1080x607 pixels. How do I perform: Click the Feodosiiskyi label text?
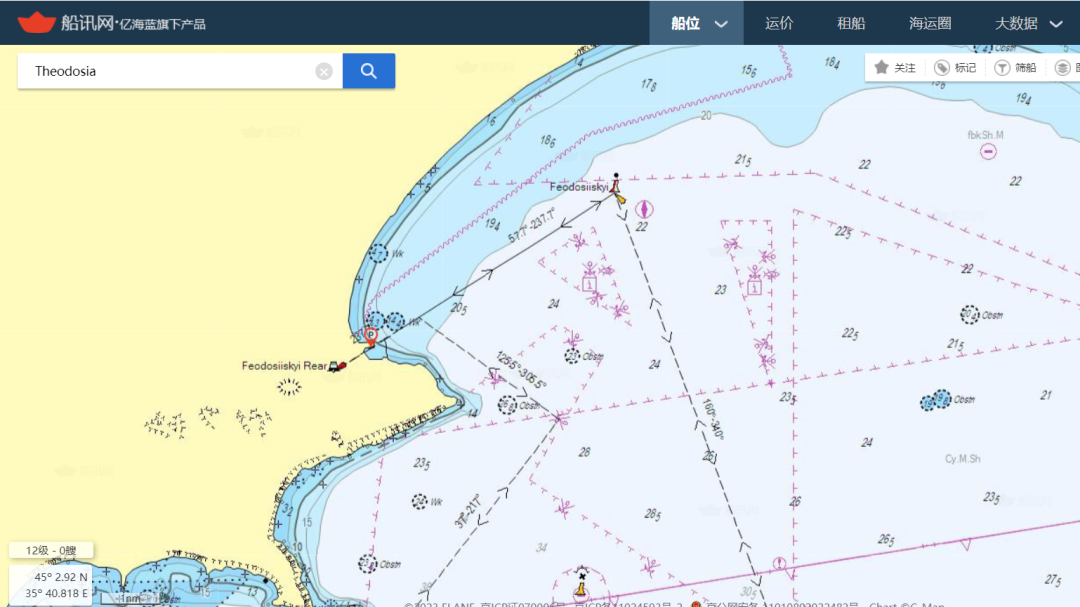(579, 187)
